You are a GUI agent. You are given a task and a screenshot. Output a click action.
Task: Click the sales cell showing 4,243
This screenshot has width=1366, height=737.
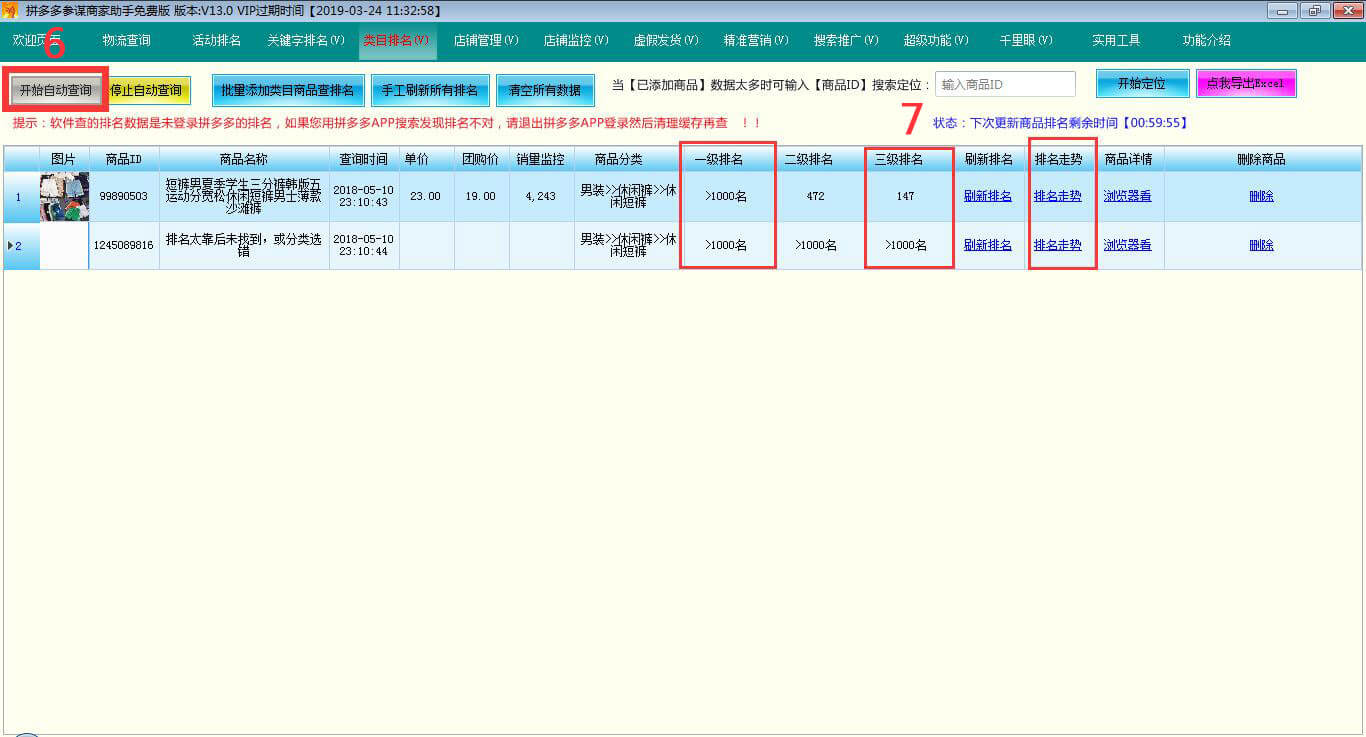pyautogui.click(x=541, y=196)
